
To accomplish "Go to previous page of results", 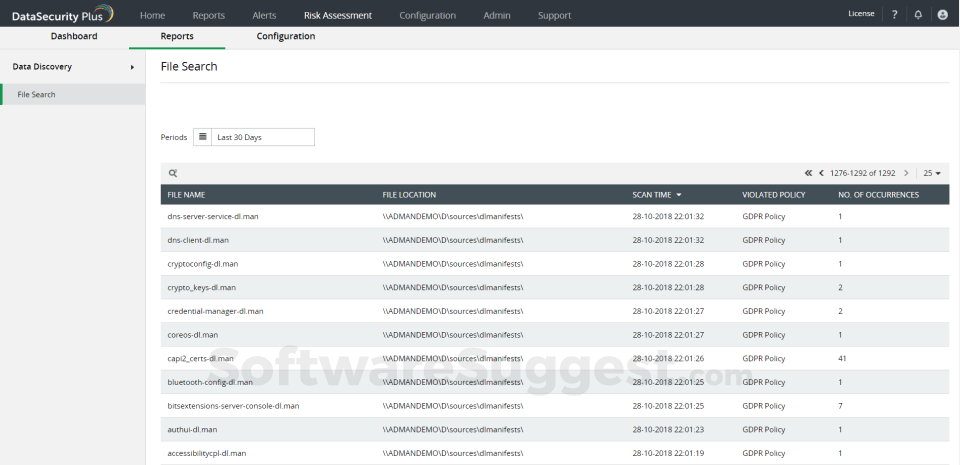I will (x=821, y=173).
